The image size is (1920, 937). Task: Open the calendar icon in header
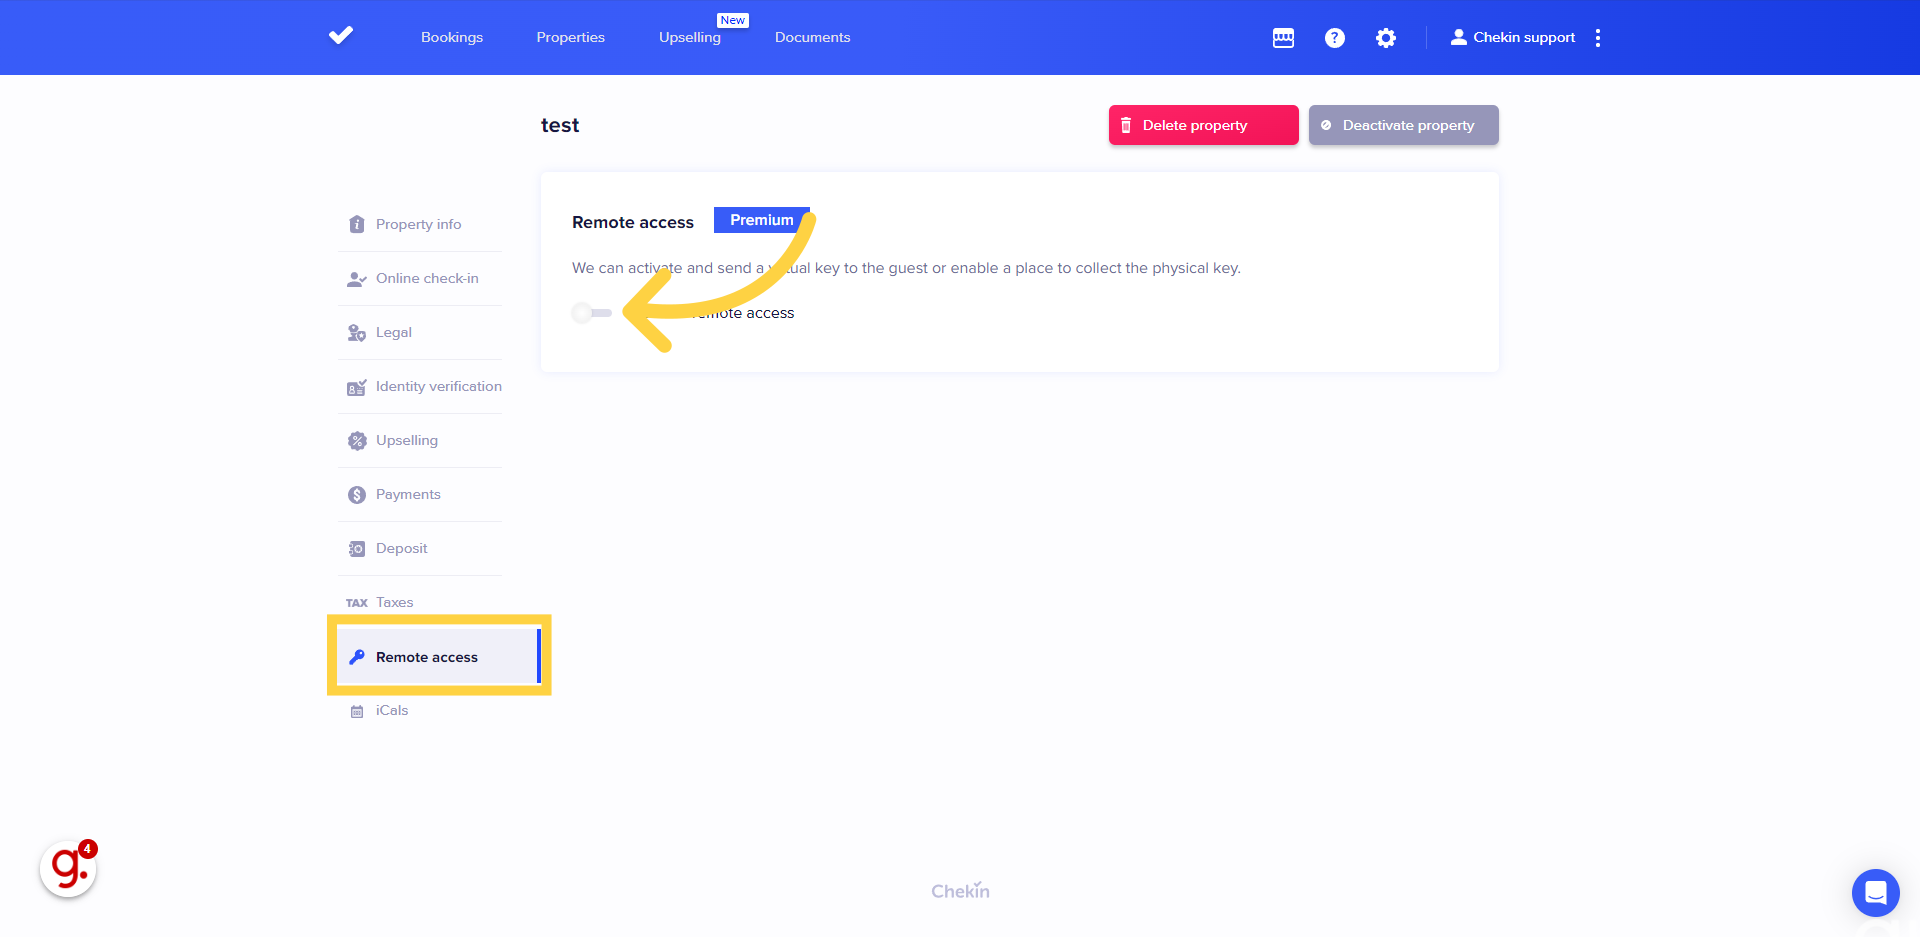pos(1283,38)
